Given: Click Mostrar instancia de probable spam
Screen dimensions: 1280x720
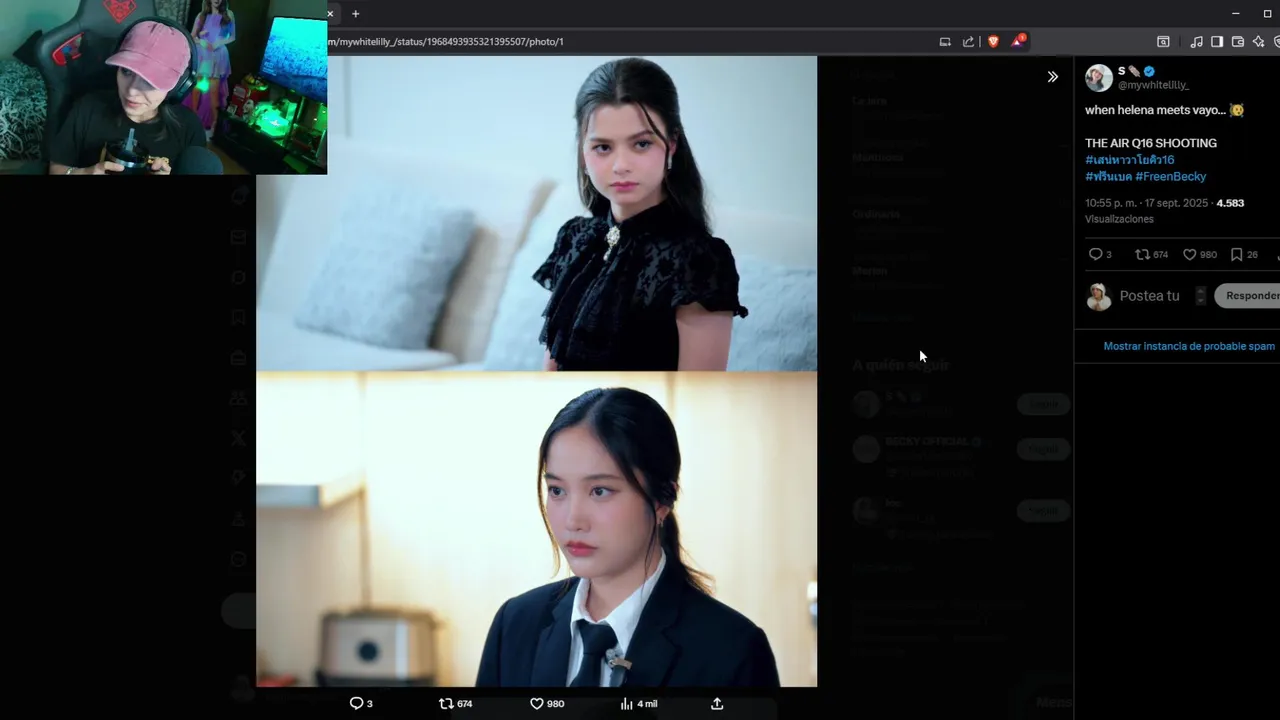Looking at the screenshot, I should (1189, 346).
